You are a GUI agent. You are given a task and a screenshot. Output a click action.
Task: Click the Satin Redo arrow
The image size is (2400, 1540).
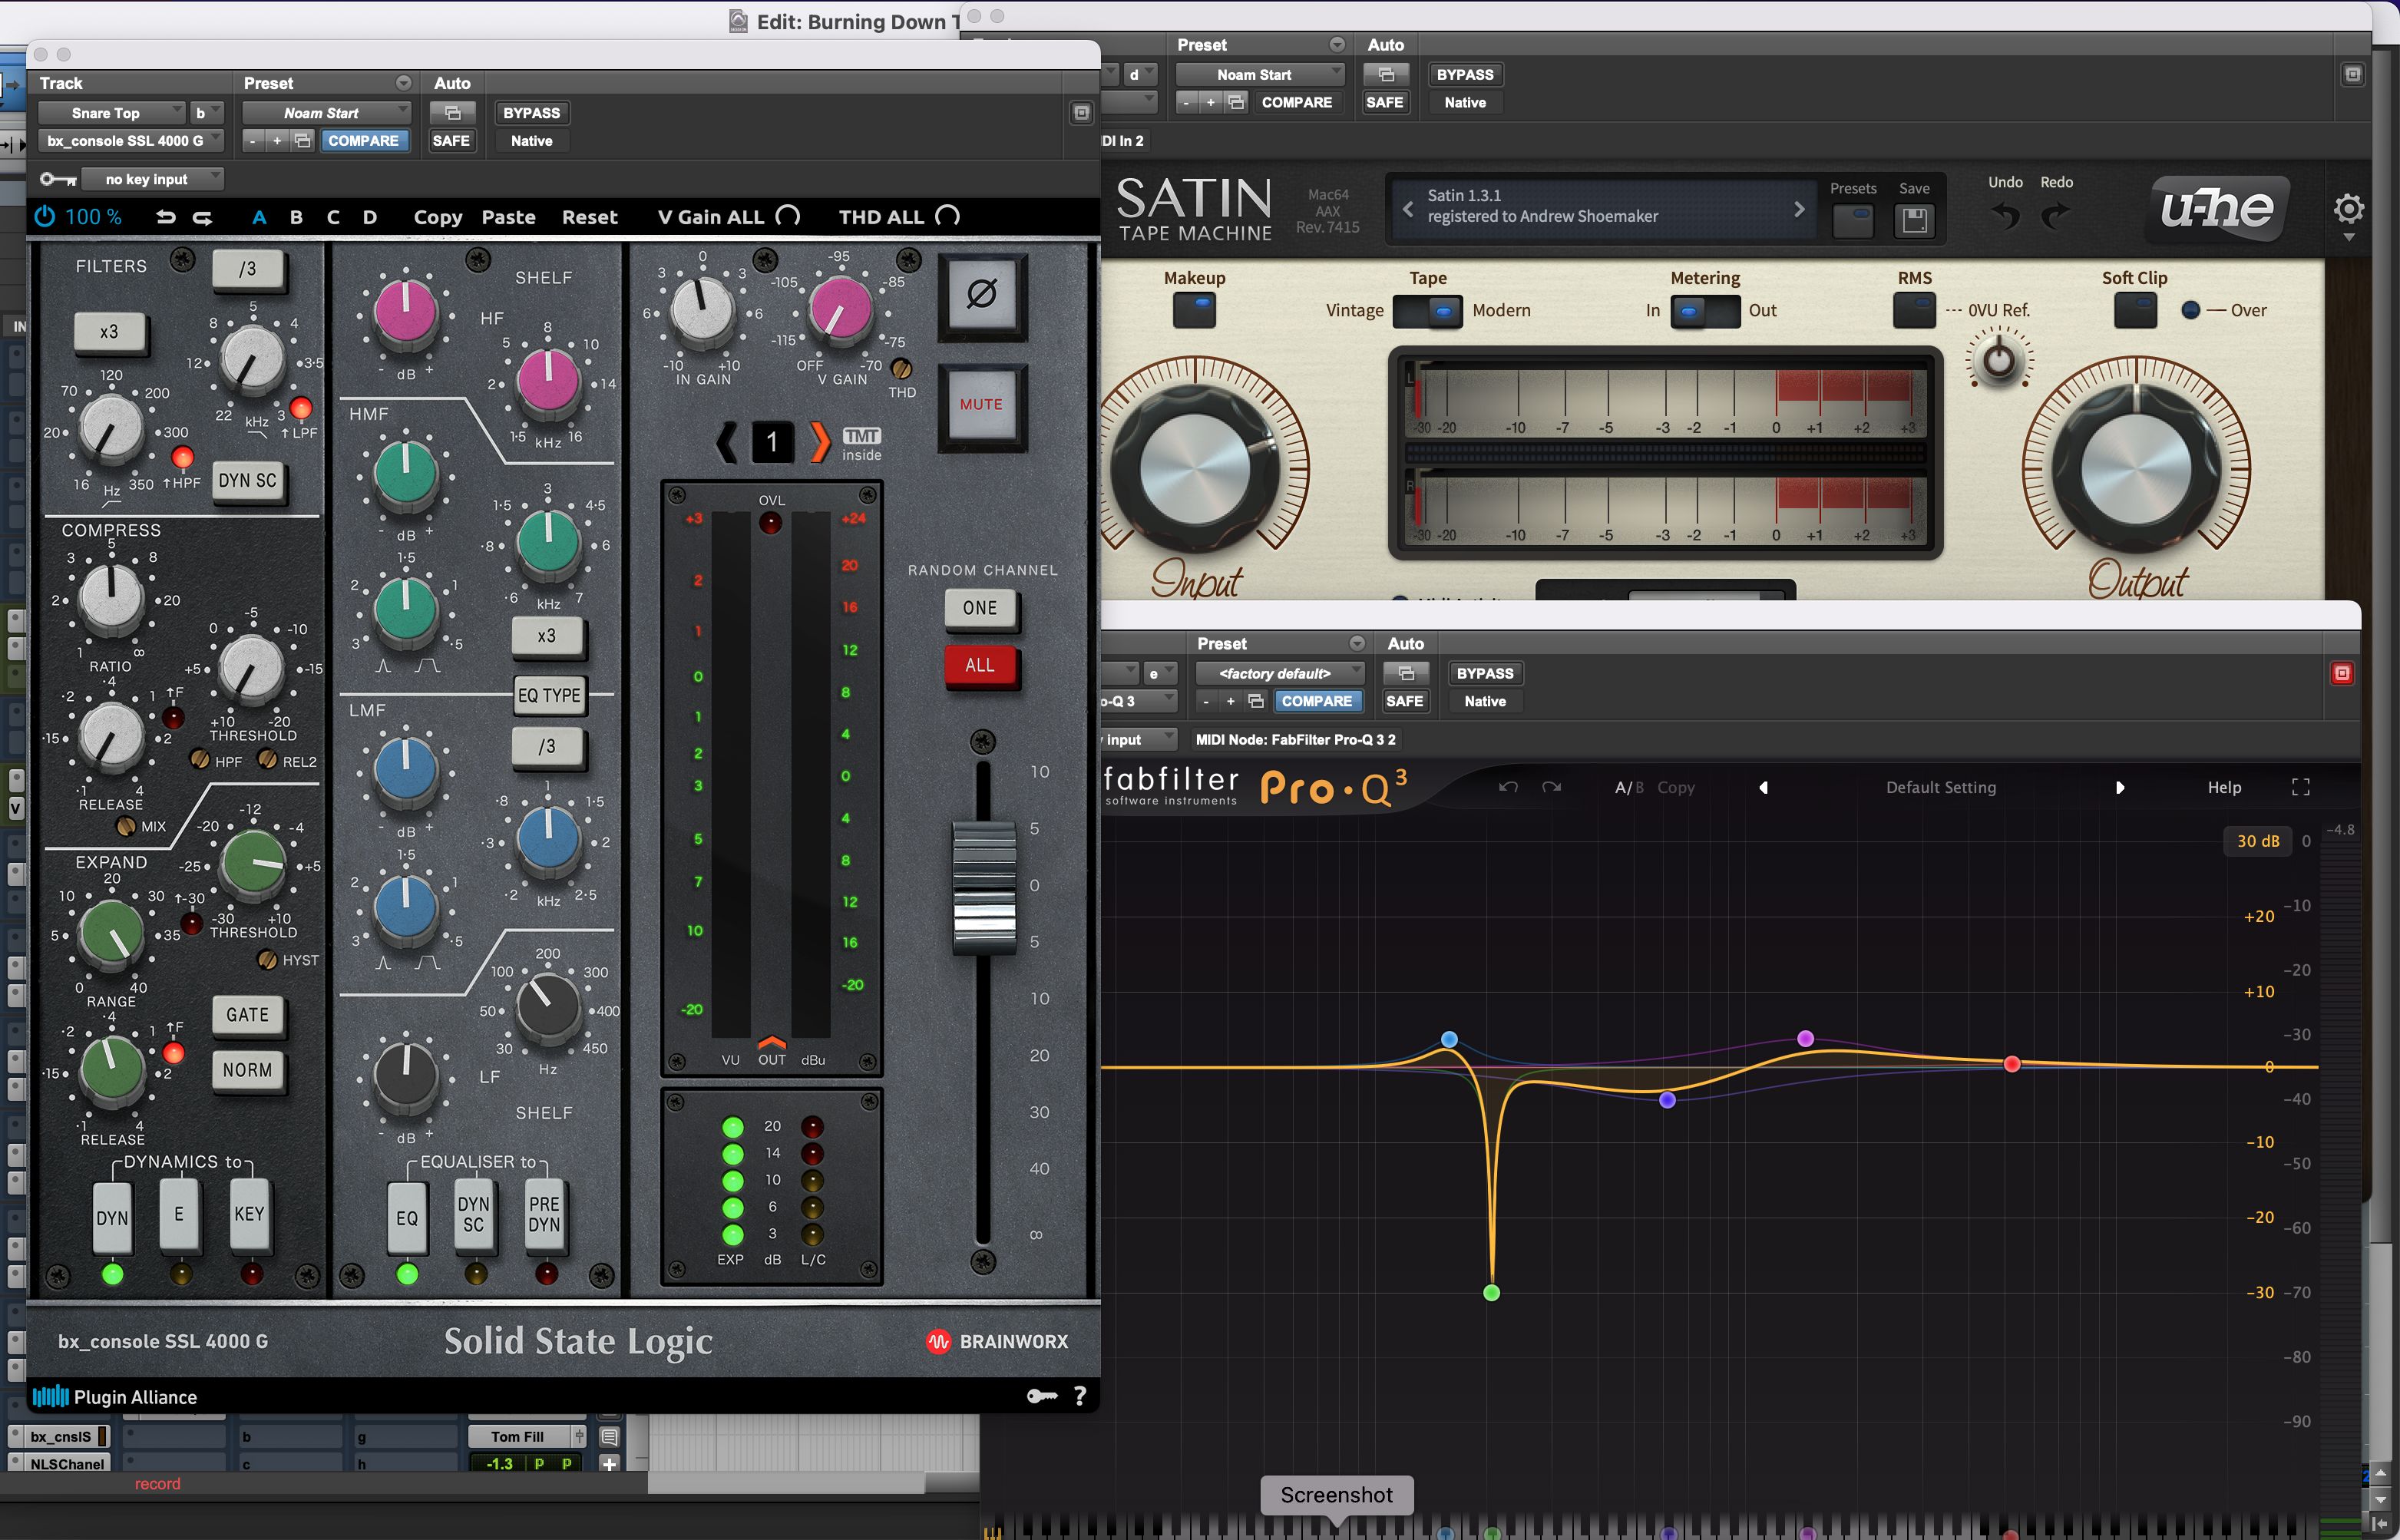click(2056, 215)
